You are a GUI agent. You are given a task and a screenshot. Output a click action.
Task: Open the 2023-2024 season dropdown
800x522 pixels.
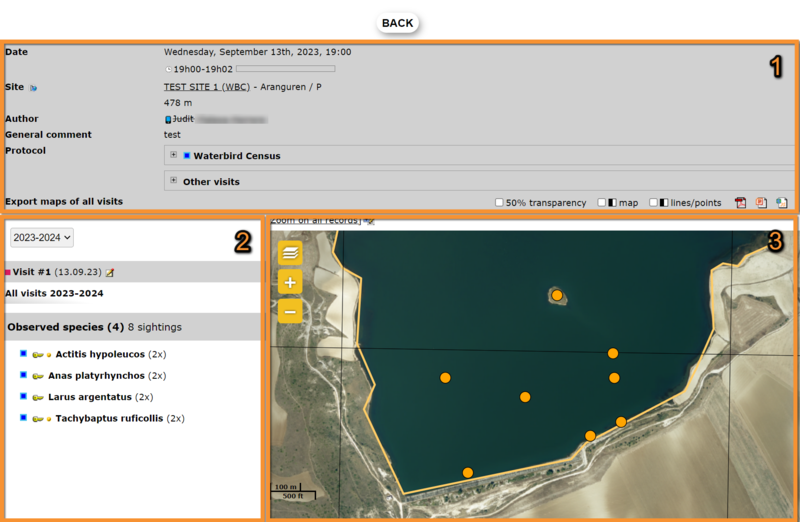pyautogui.click(x=42, y=238)
